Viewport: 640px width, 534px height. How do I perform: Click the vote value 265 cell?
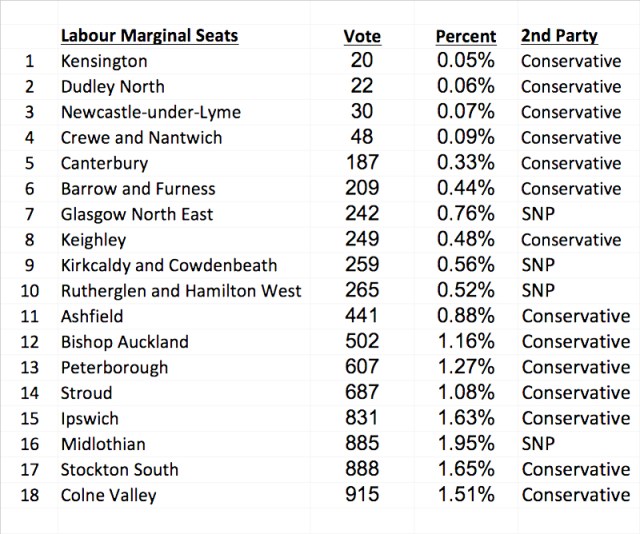(361, 290)
